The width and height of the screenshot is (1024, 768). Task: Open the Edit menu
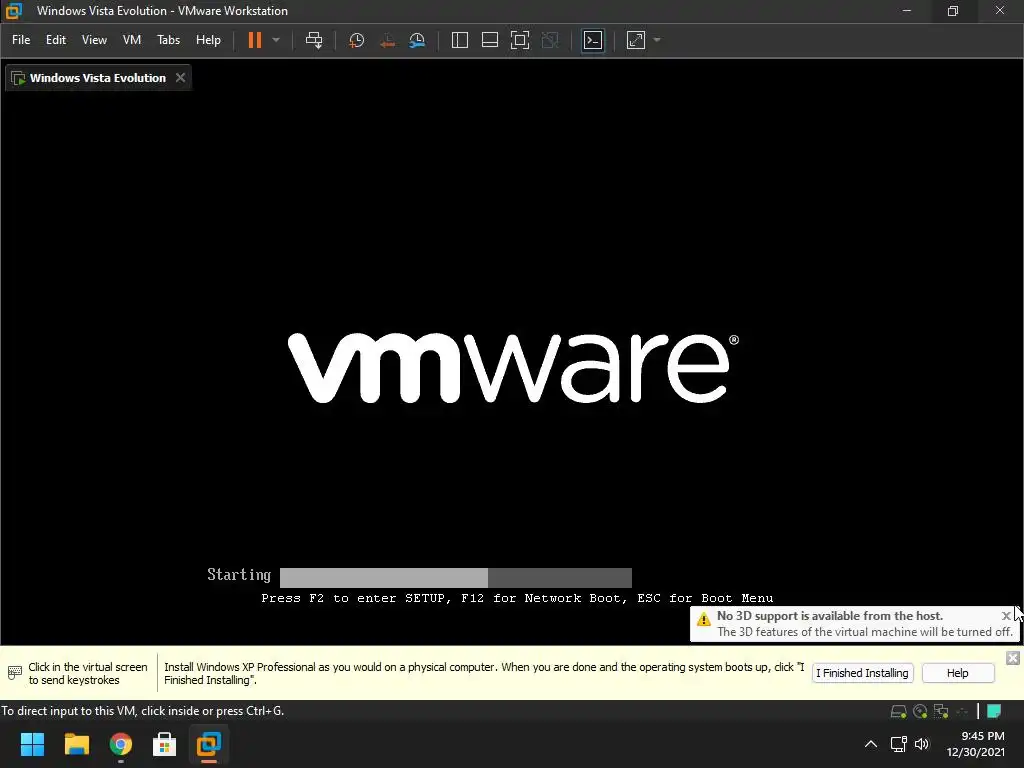56,40
